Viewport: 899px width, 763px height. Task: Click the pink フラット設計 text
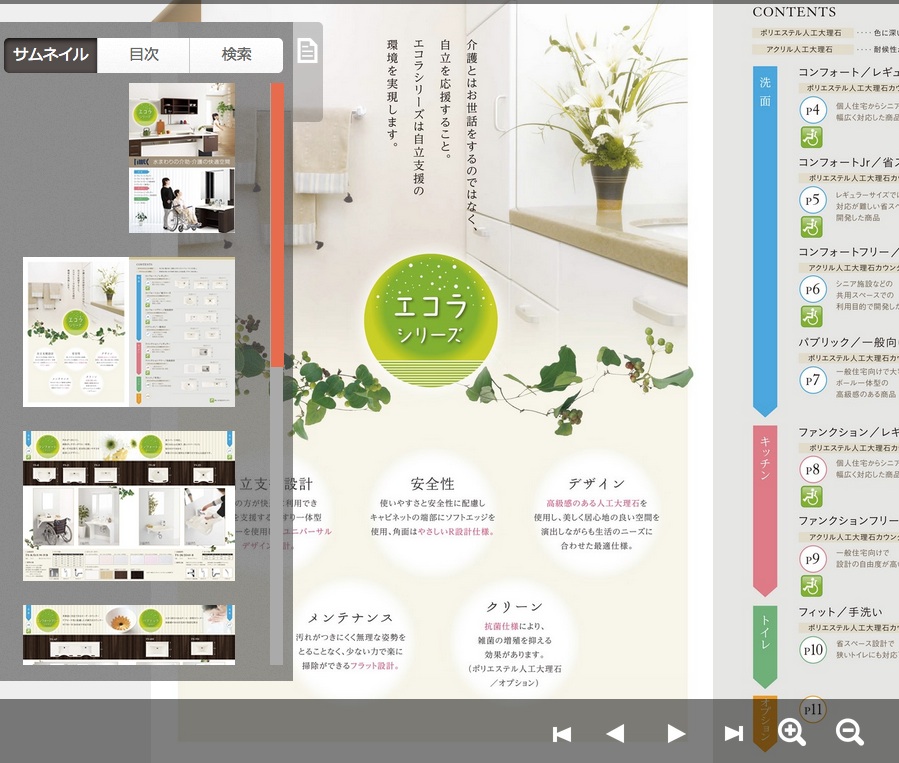pos(374,666)
